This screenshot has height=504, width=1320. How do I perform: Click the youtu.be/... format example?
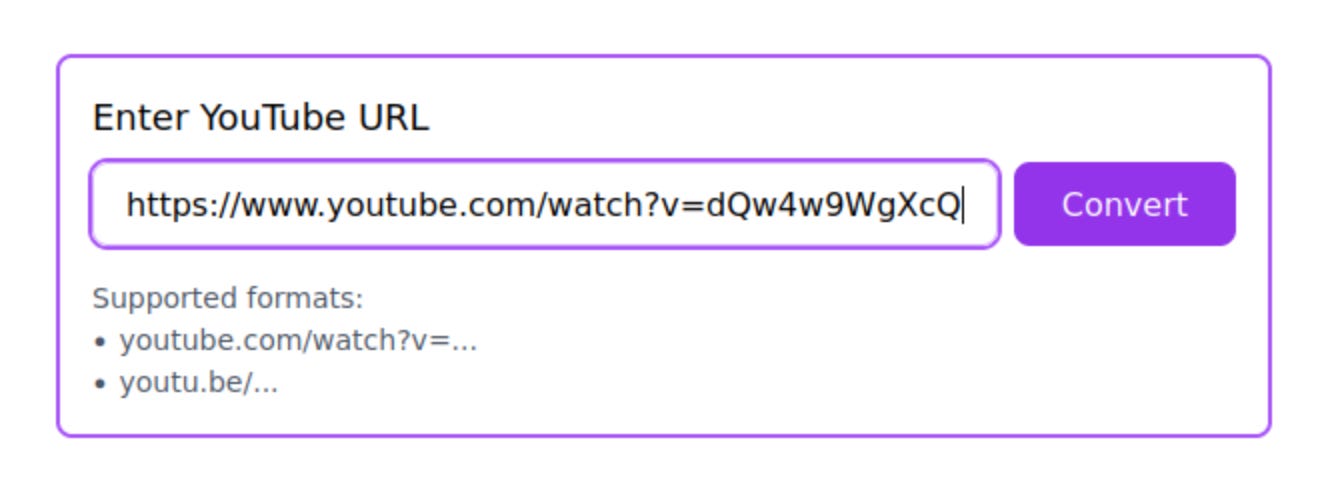tap(199, 383)
